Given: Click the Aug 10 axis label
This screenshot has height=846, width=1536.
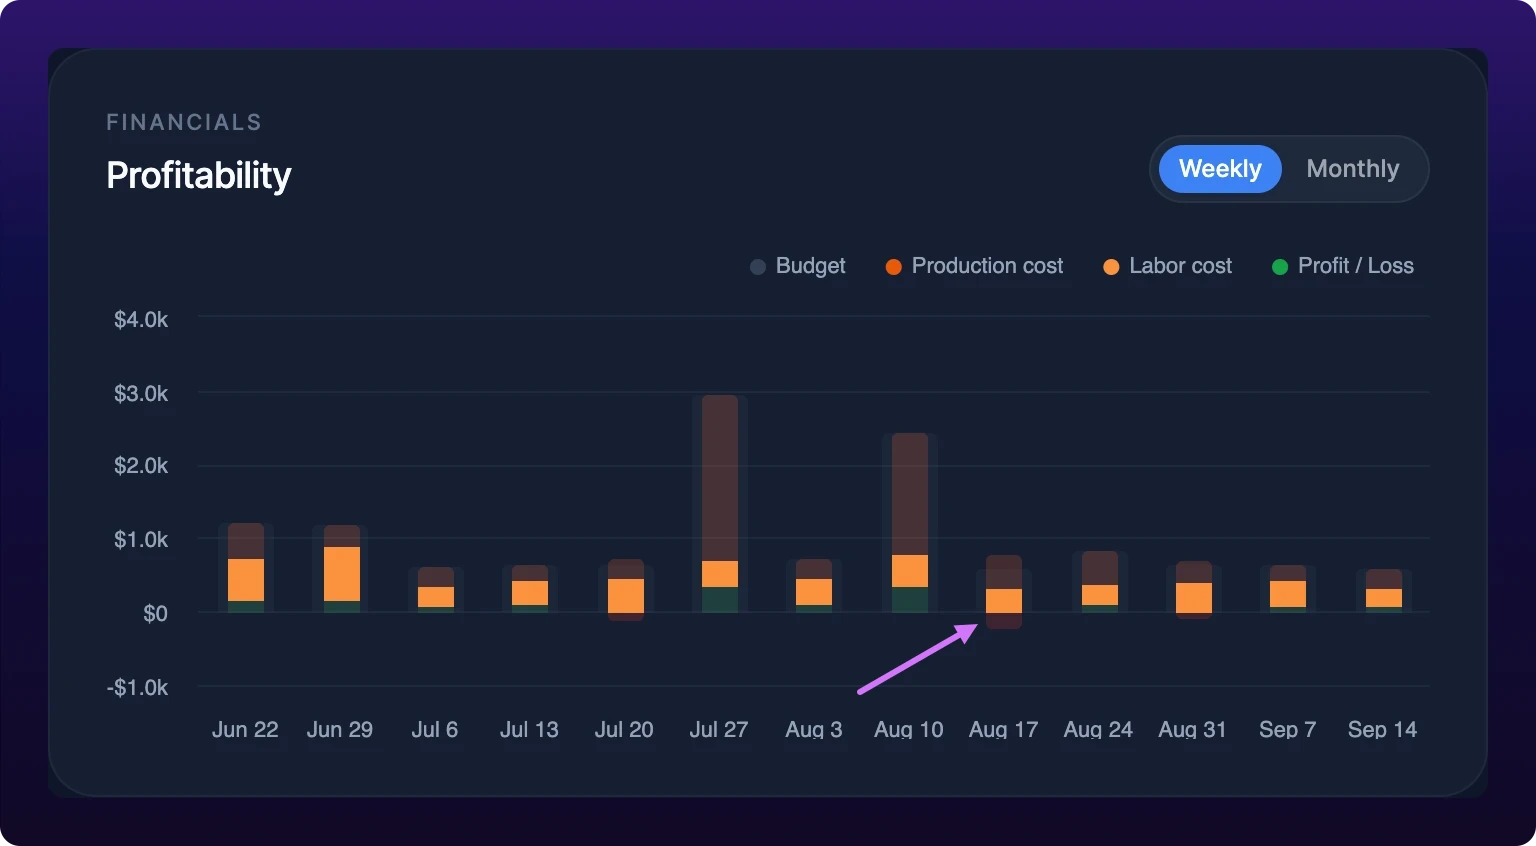Looking at the screenshot, I should [909, 730].
